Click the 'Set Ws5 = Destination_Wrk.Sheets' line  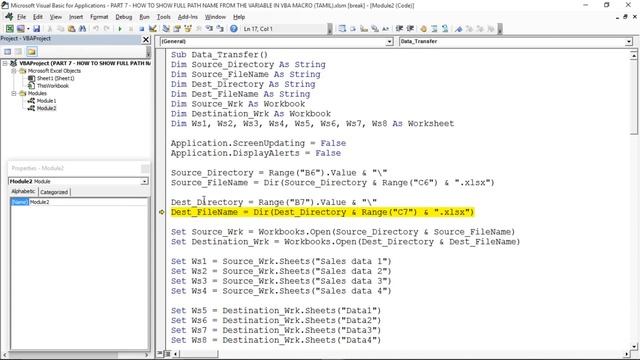click(276, 311)
